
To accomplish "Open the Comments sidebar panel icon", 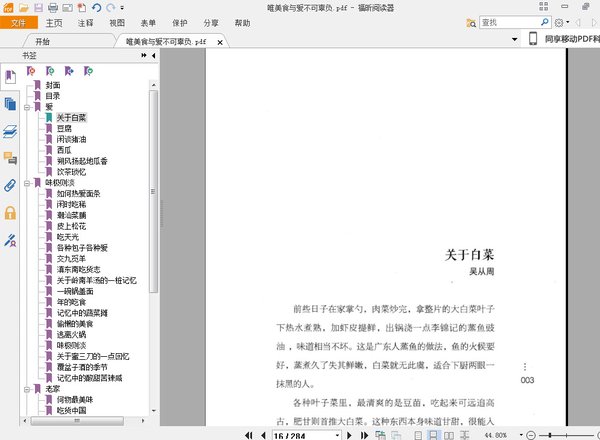I will coord(10,158).
